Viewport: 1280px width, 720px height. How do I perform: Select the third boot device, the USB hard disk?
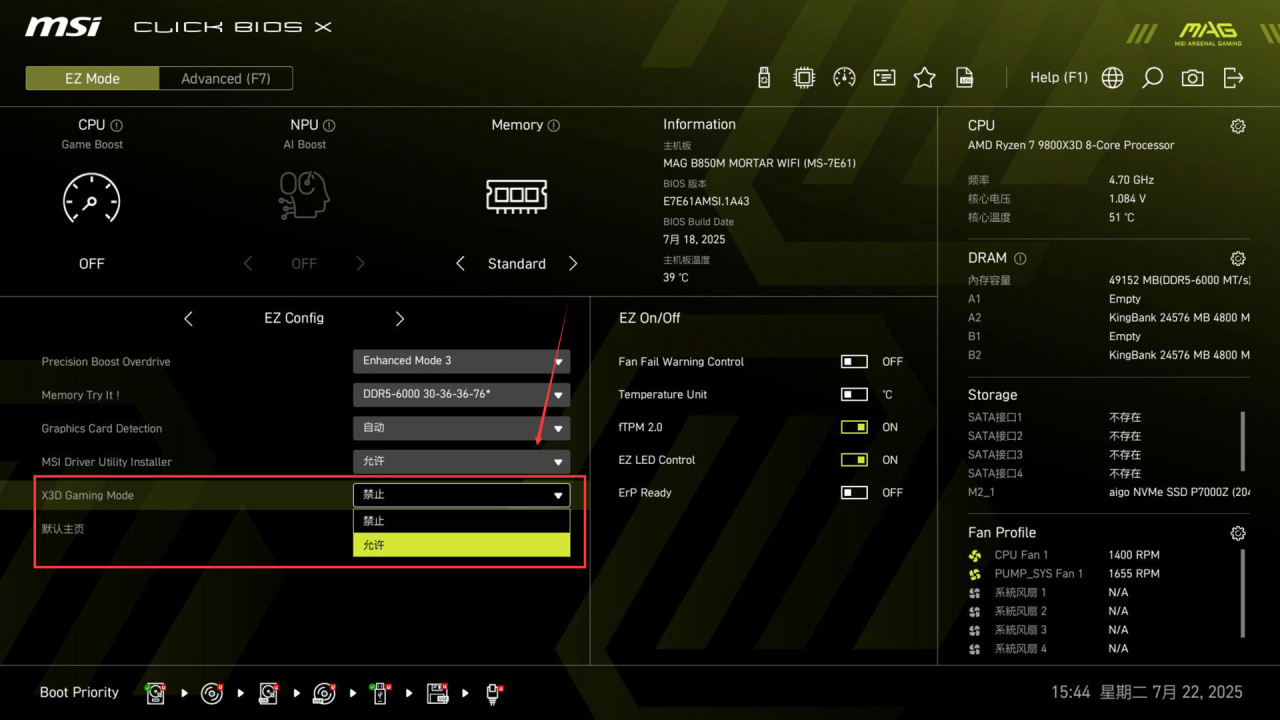(268, 693)
